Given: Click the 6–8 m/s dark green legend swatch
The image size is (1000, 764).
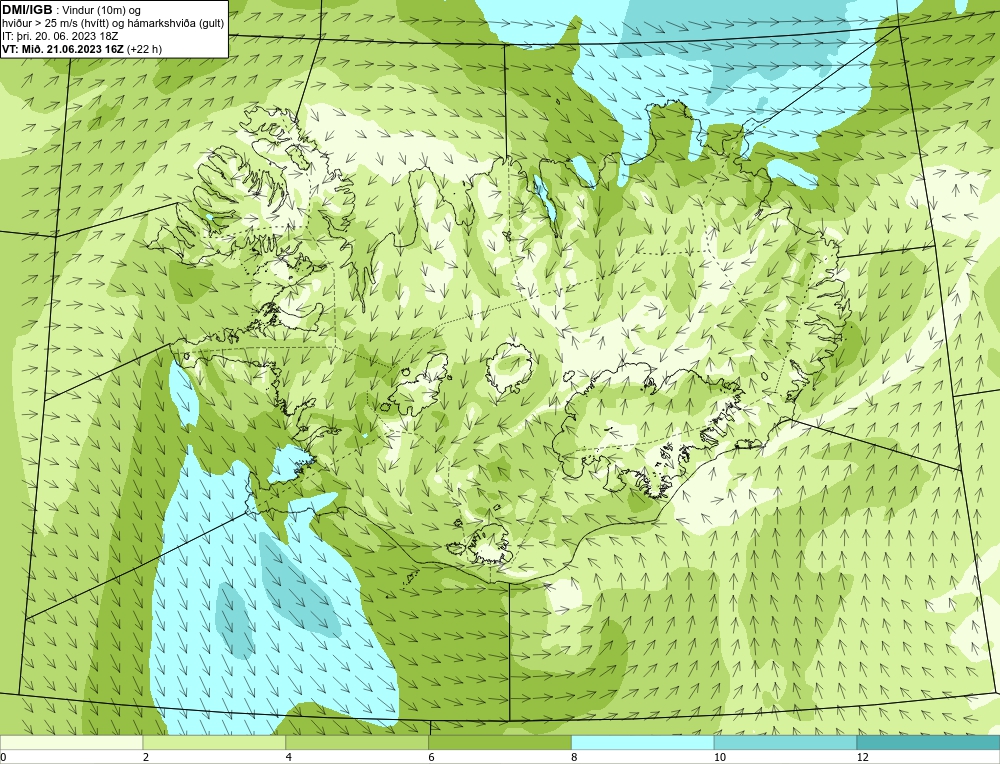Looking at the screenshot, I should point(500,743).
